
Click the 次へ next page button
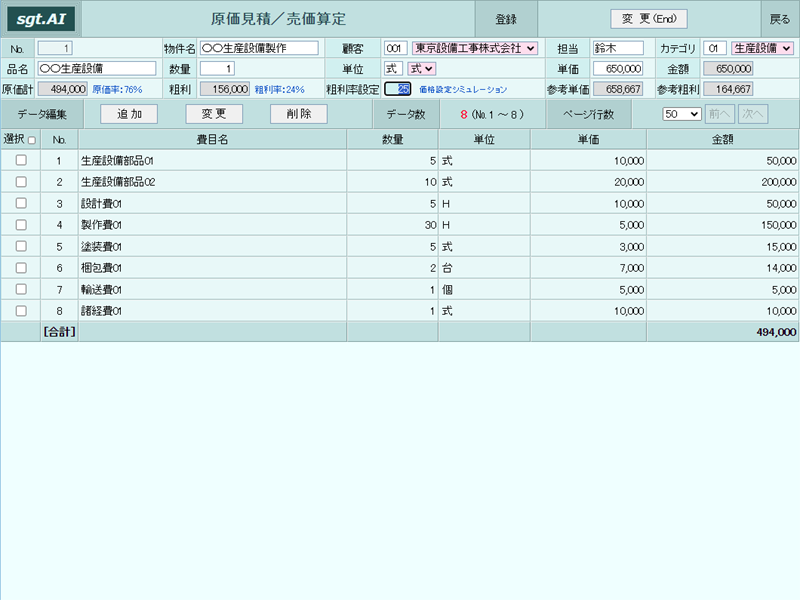(753, 114)
